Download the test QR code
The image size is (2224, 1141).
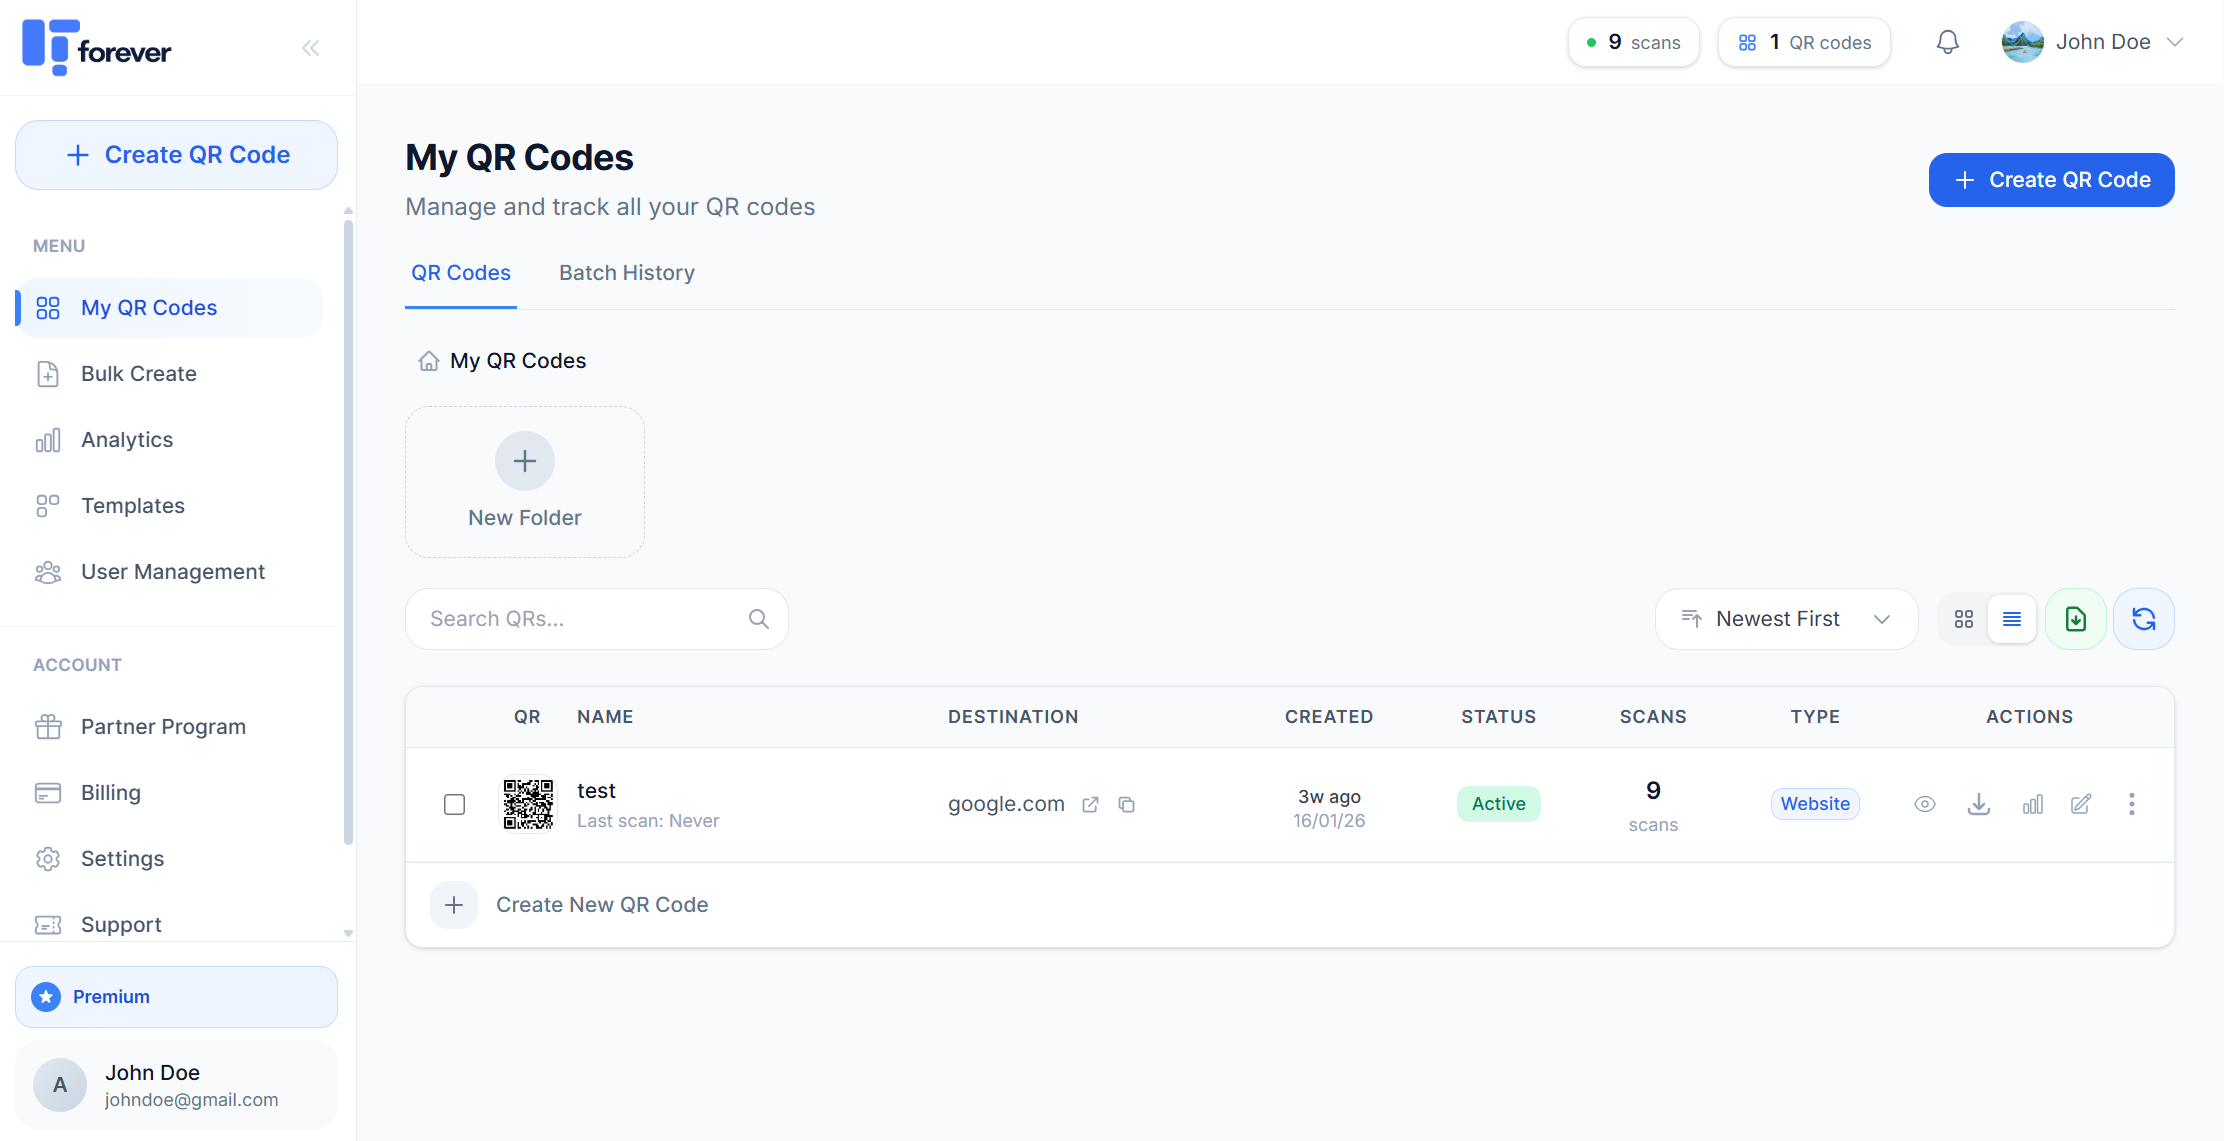[1978, 804]
